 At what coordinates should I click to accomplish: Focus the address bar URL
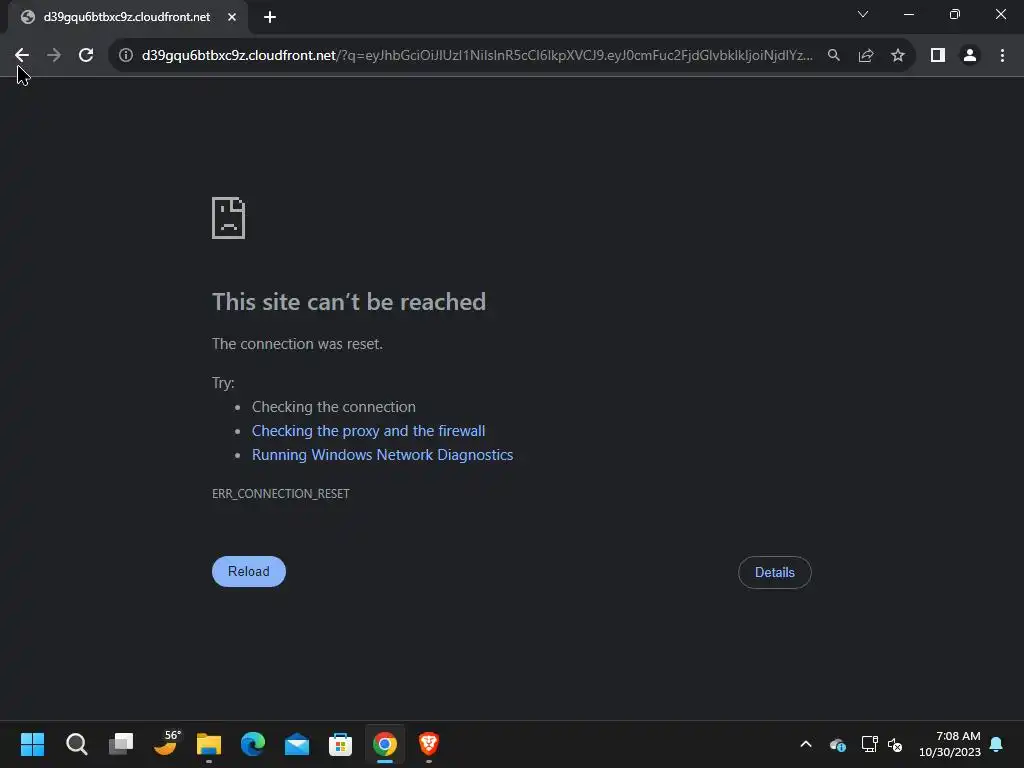[477, 56]
